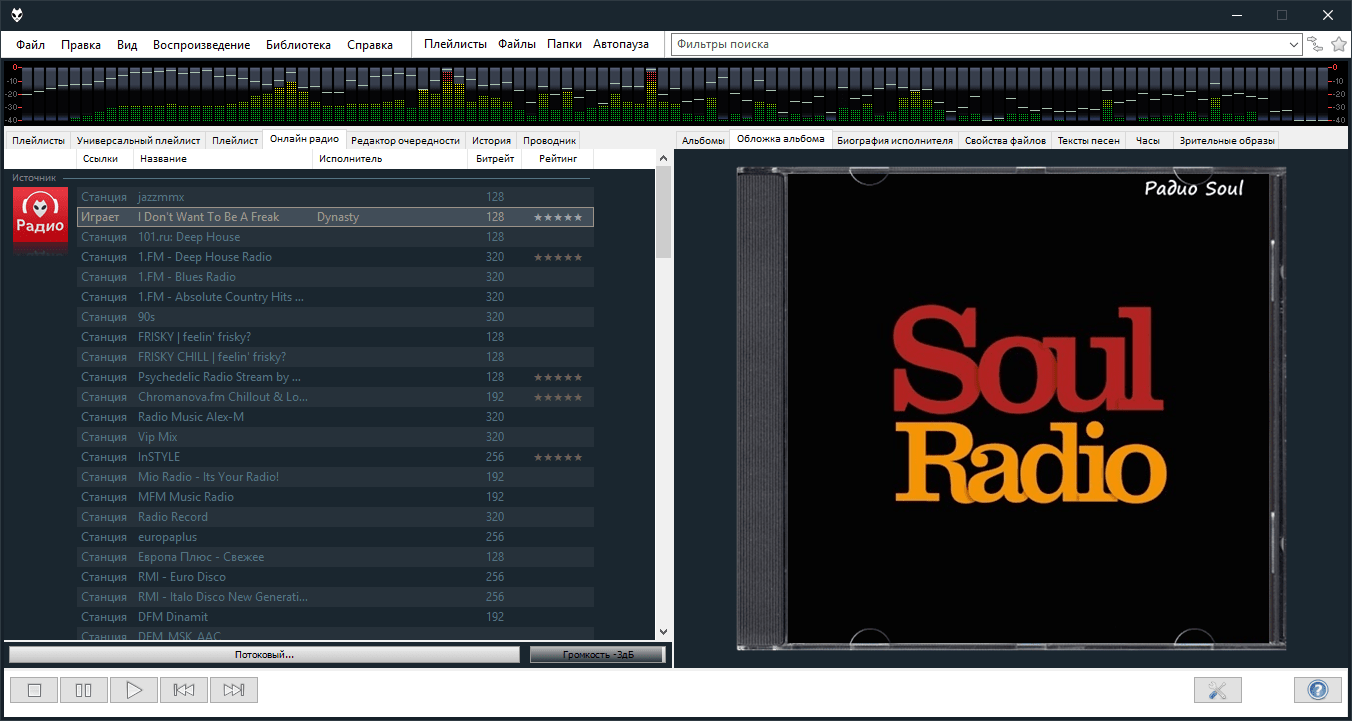
Task: Click the Автопауза toolbar button
Action: tap(620, 44)
